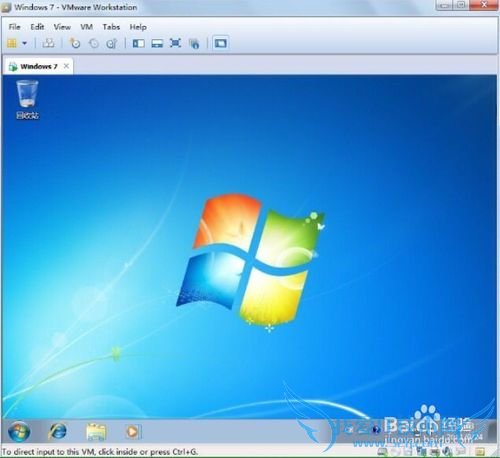
Task: Open the File menu
Action: tap(14, 27)
